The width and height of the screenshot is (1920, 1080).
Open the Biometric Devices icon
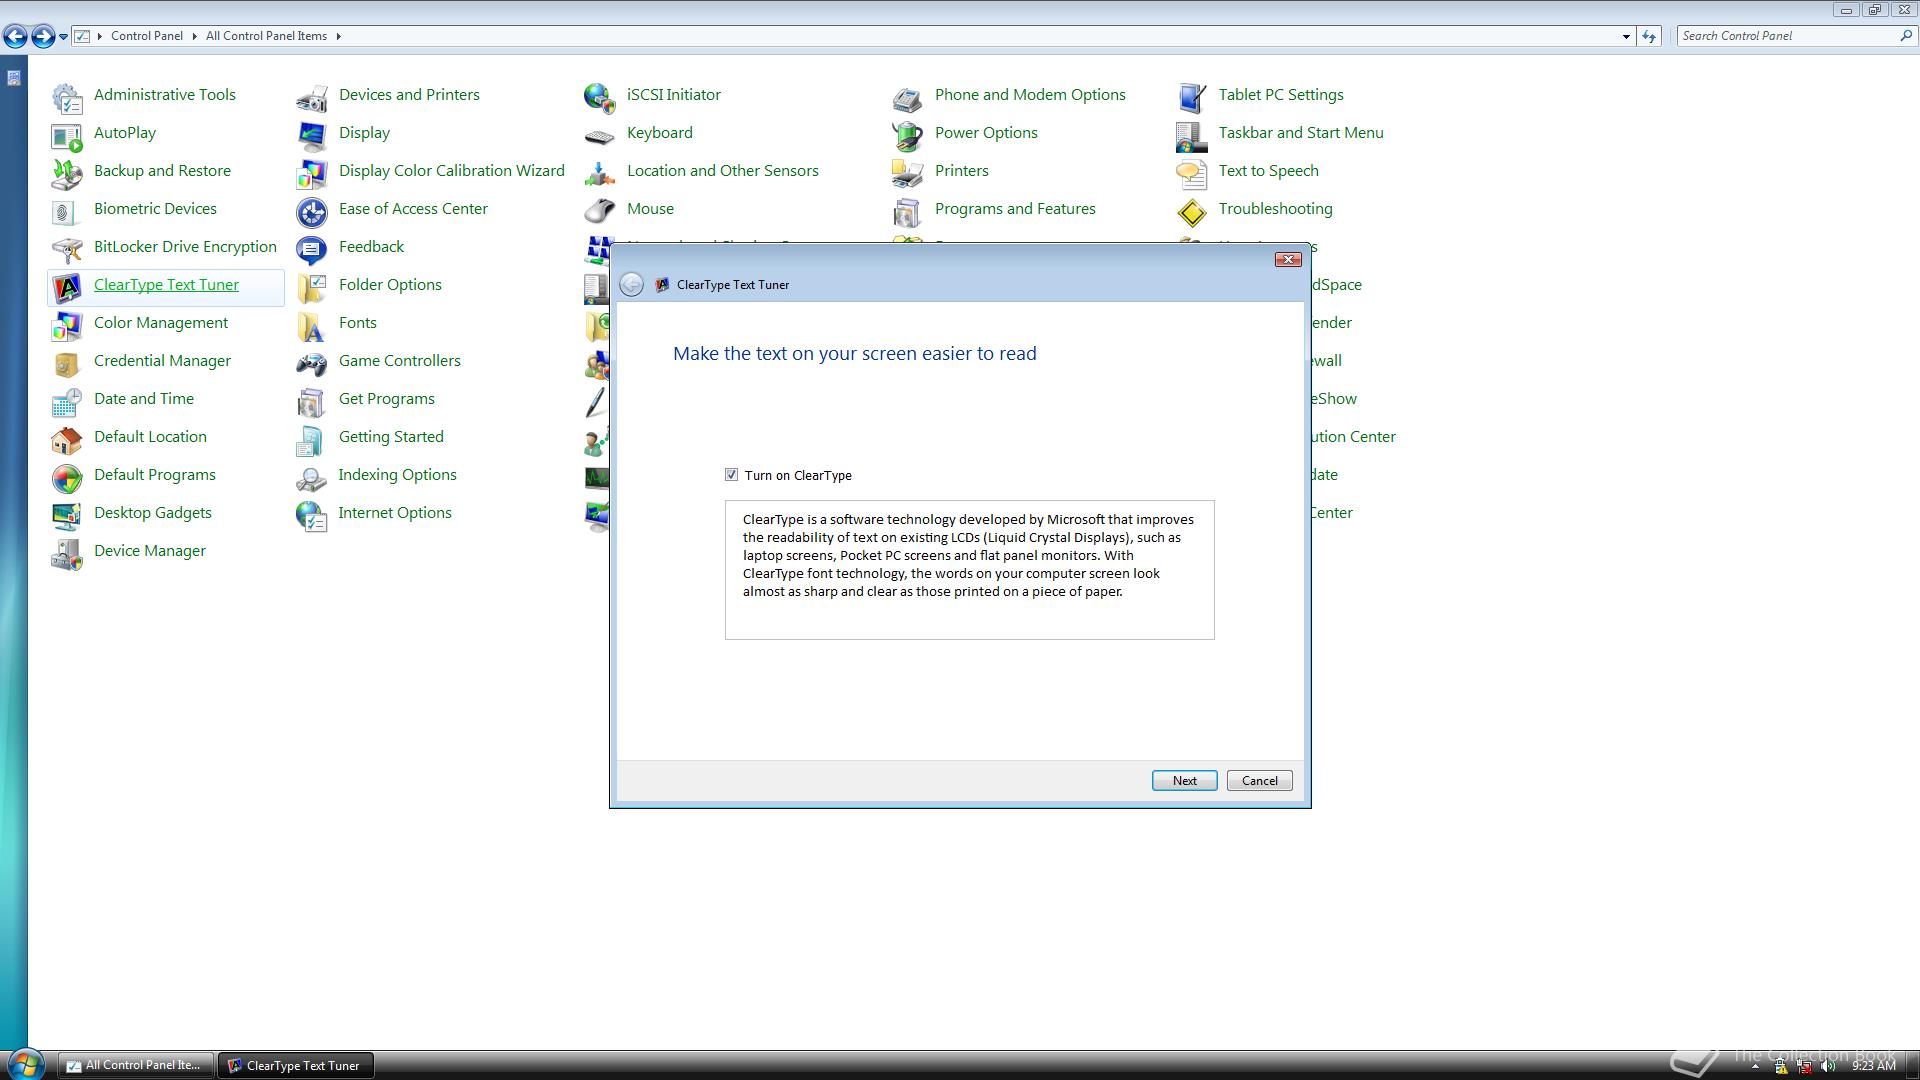[x=66, y=212]
